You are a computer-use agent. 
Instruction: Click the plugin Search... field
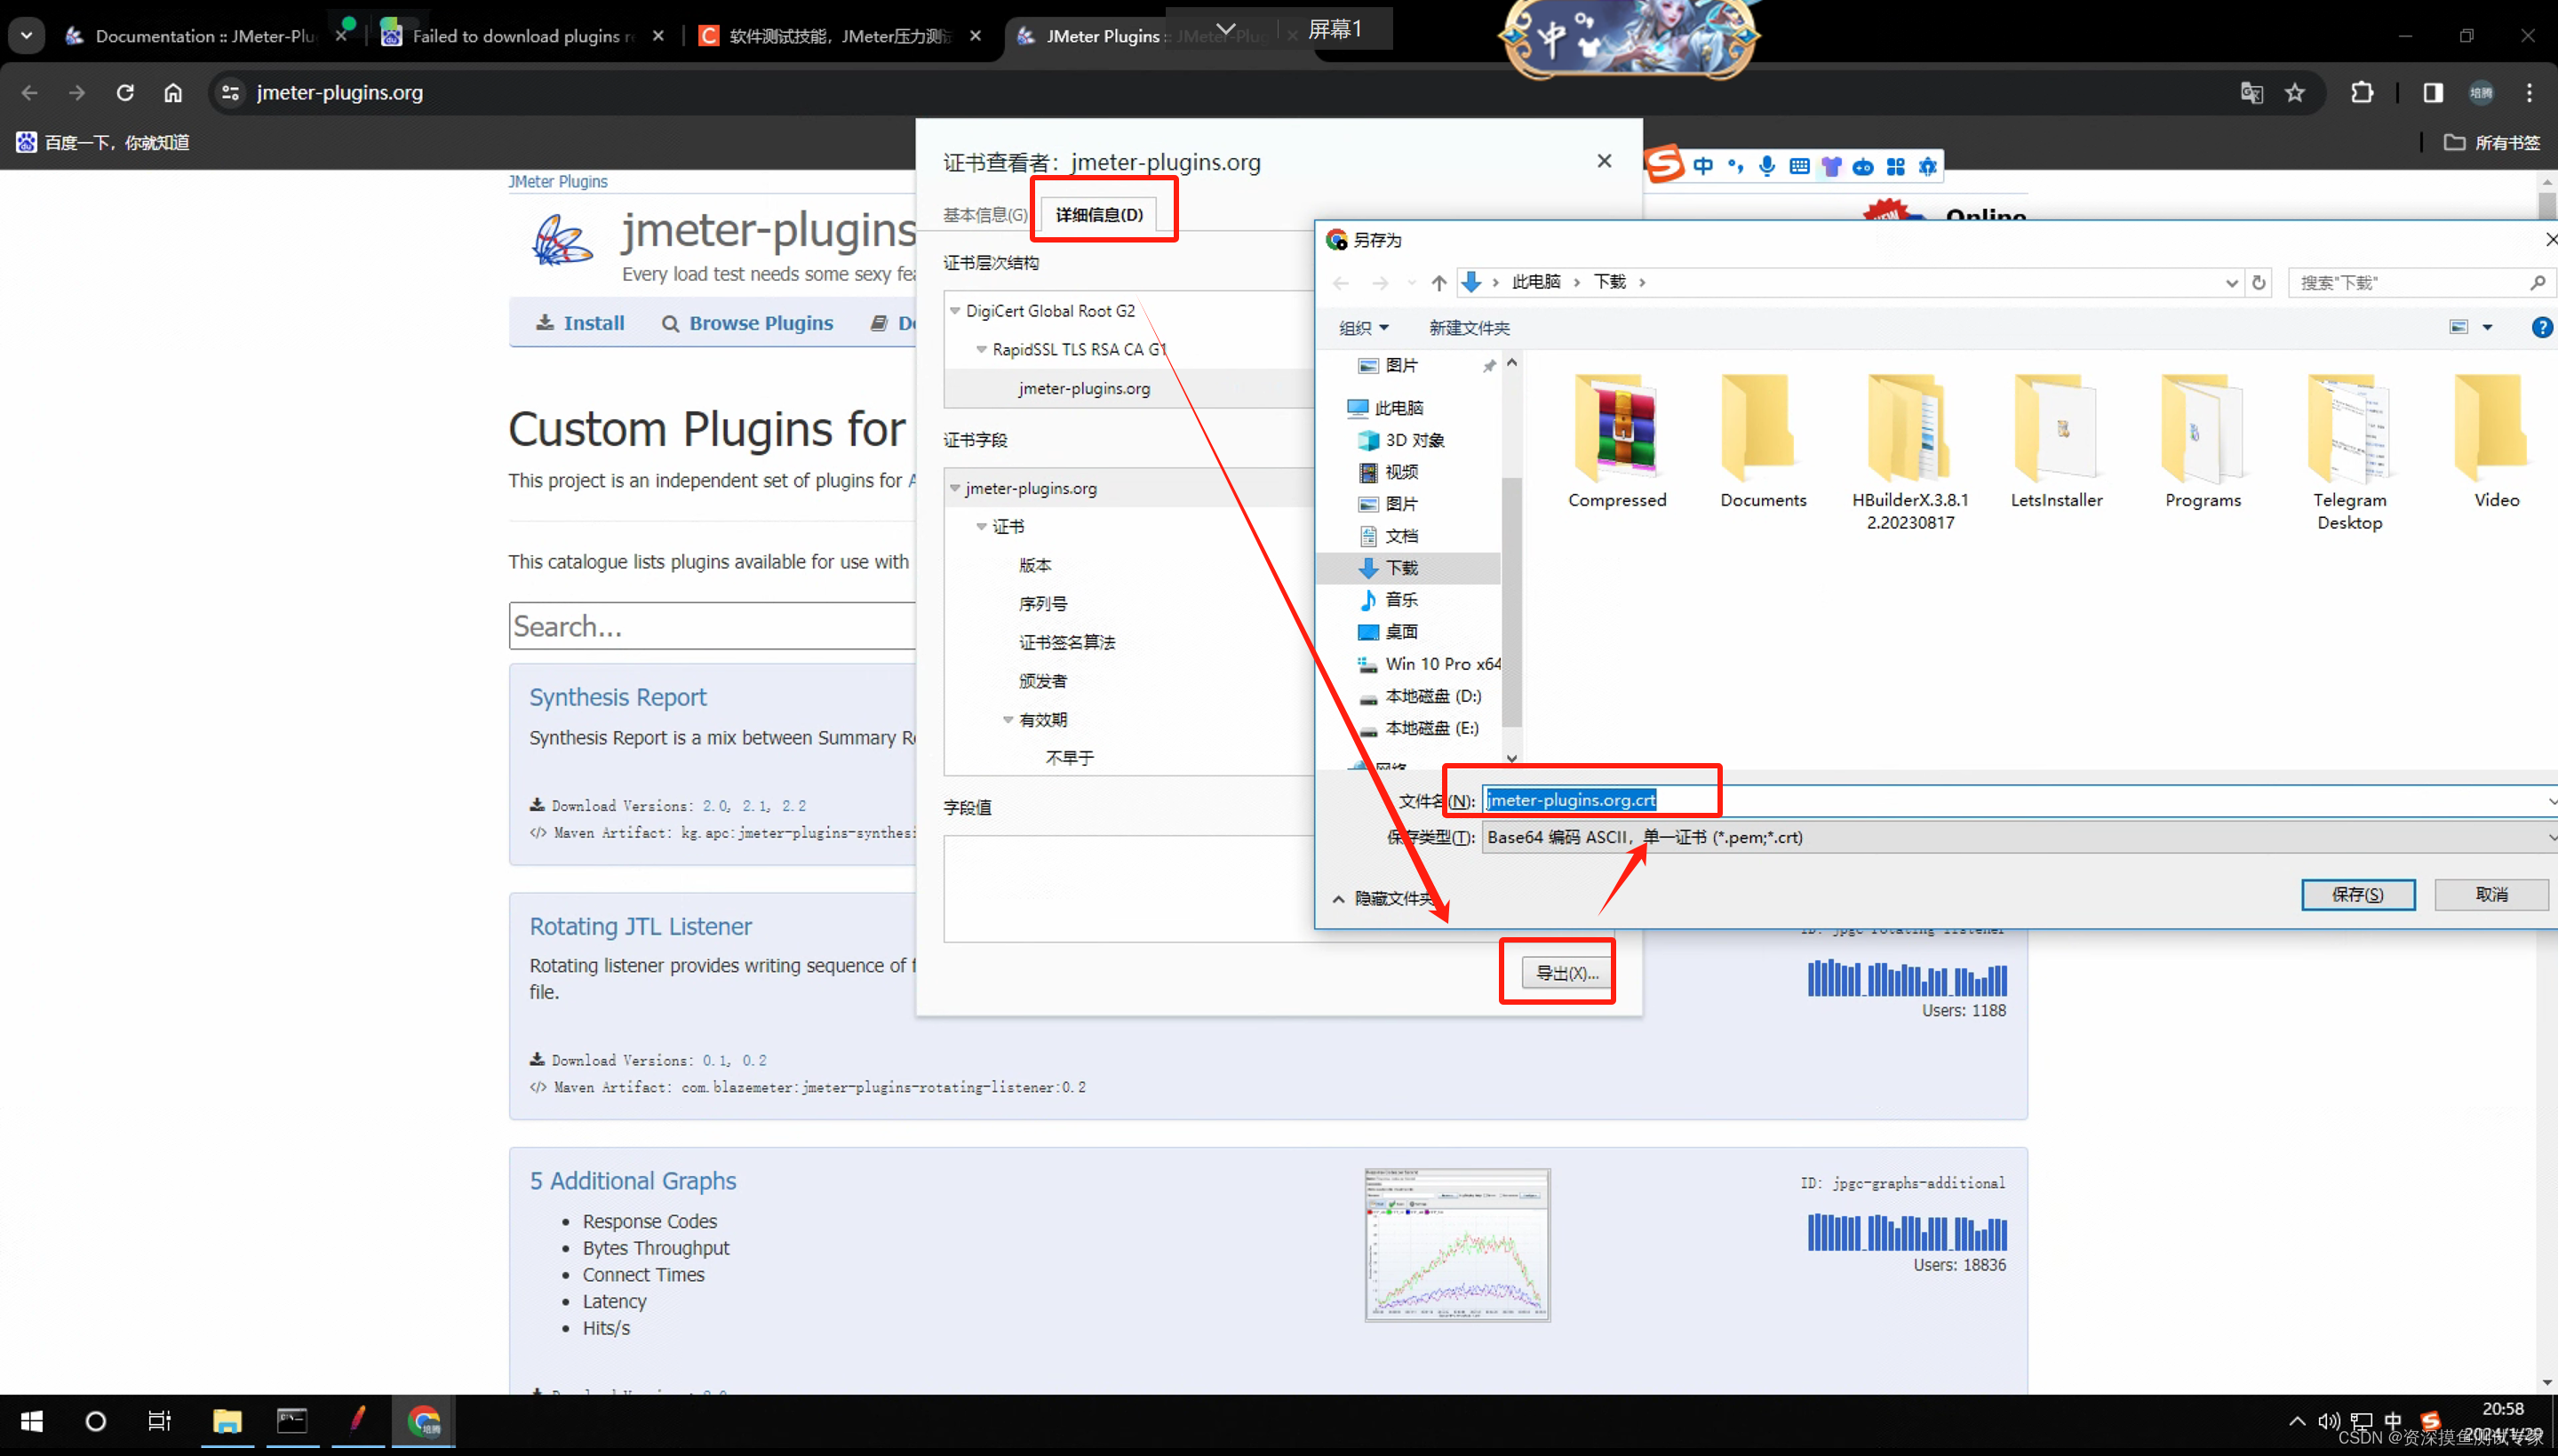click(712, 625)
